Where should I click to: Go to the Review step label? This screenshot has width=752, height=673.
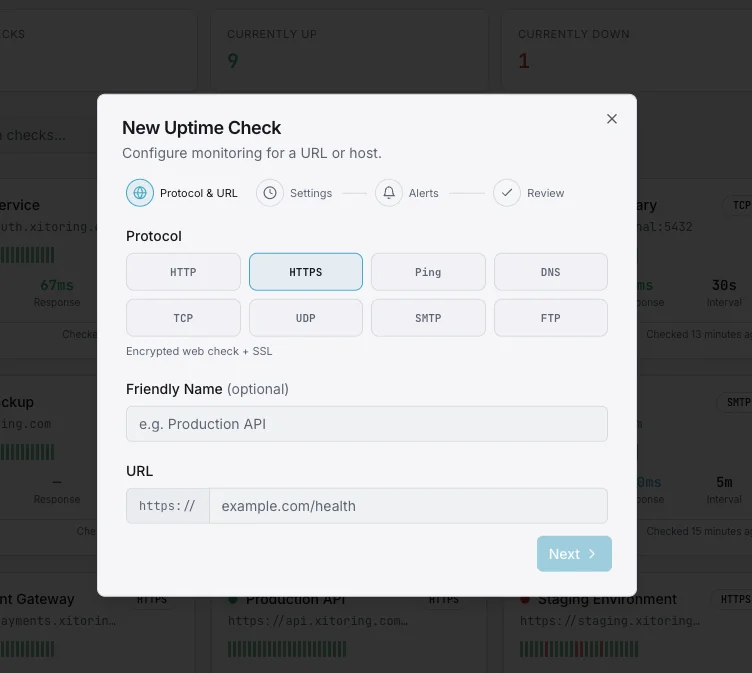click(x=545, y=193)
